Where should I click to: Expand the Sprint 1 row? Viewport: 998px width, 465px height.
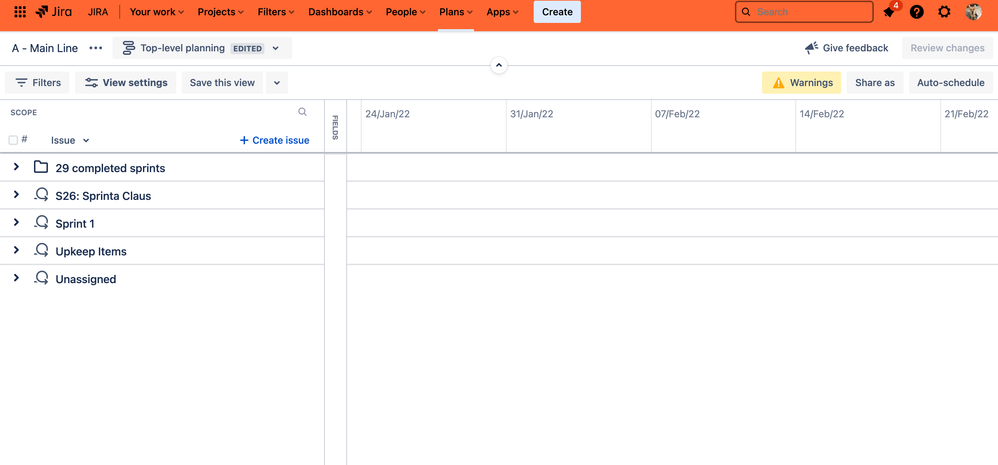[x=17, y=222]
